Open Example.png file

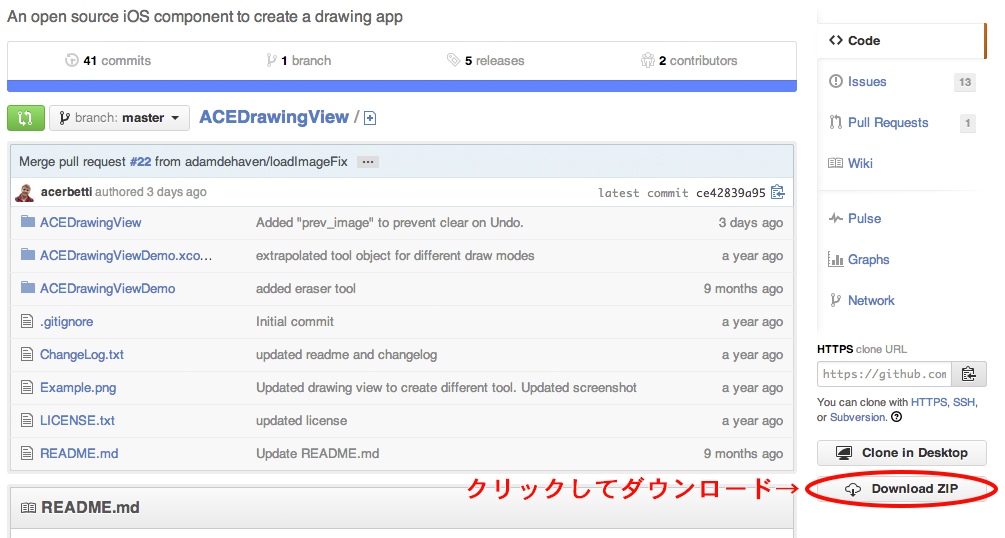pyautogui.click(x=78, y=388)
